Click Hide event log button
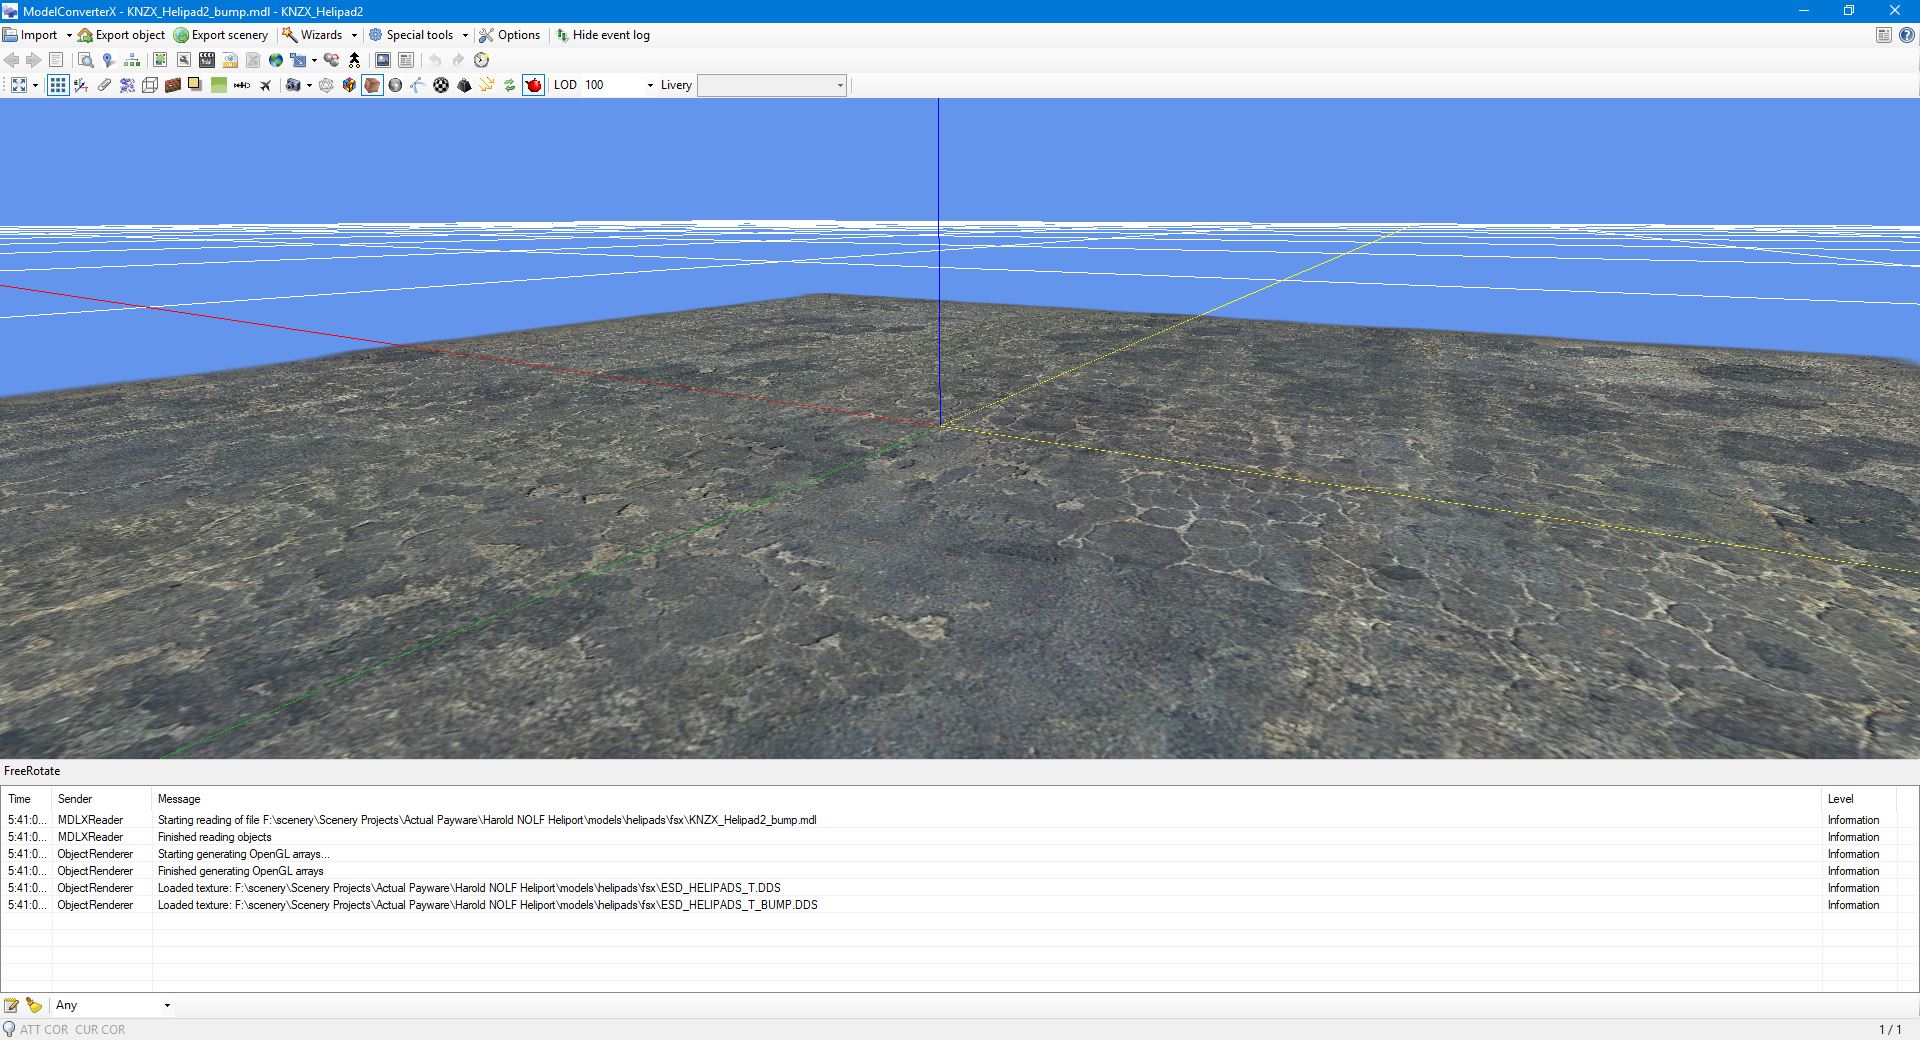1920x1040 pixels. click(x=603, y=35)
